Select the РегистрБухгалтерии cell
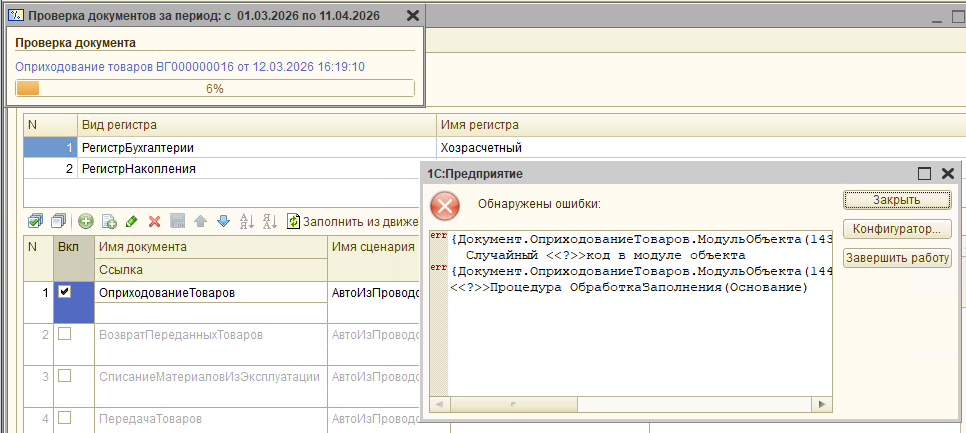This screenshot has width=966, height=433. pyautogui.click(x=257, y=148)
